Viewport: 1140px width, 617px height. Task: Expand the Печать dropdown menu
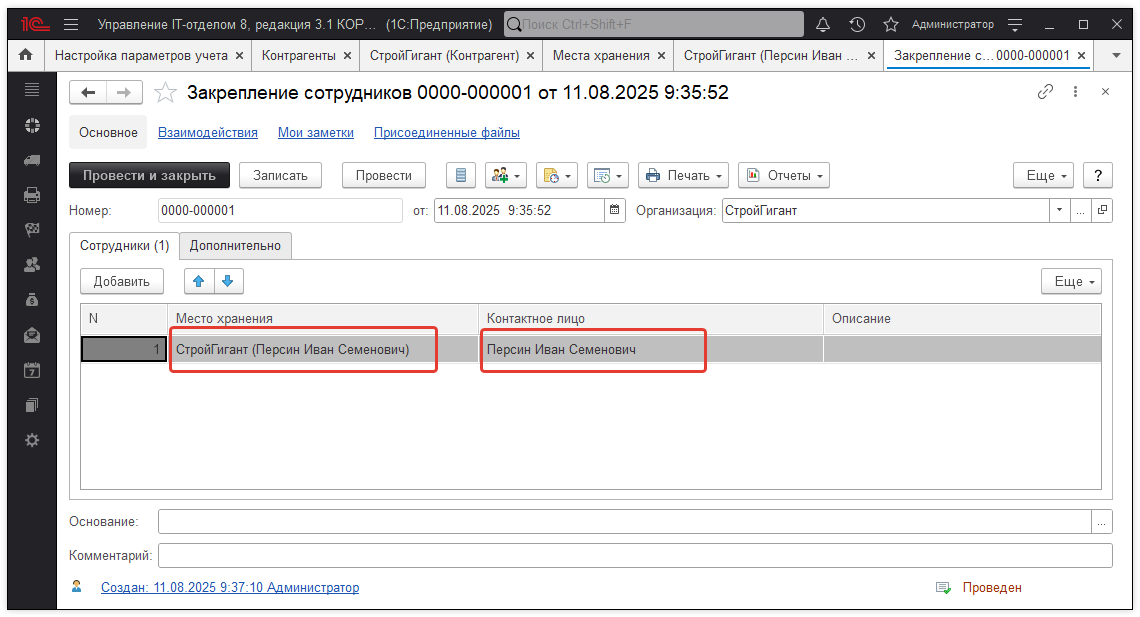tap(685, 175)
